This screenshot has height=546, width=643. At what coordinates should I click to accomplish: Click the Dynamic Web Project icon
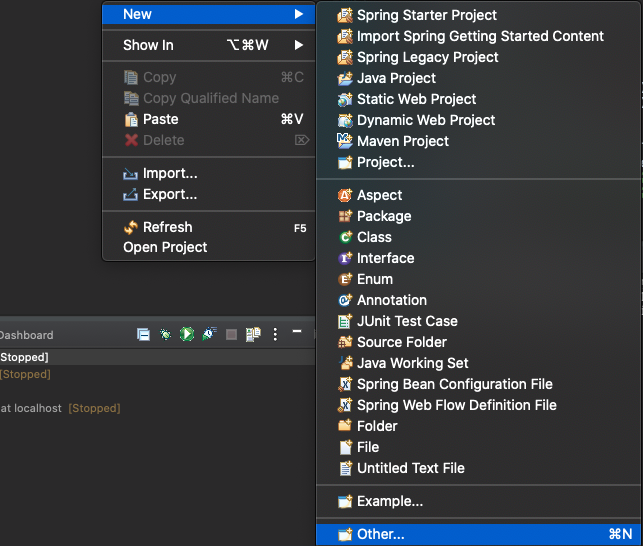[x=345, y=120]
